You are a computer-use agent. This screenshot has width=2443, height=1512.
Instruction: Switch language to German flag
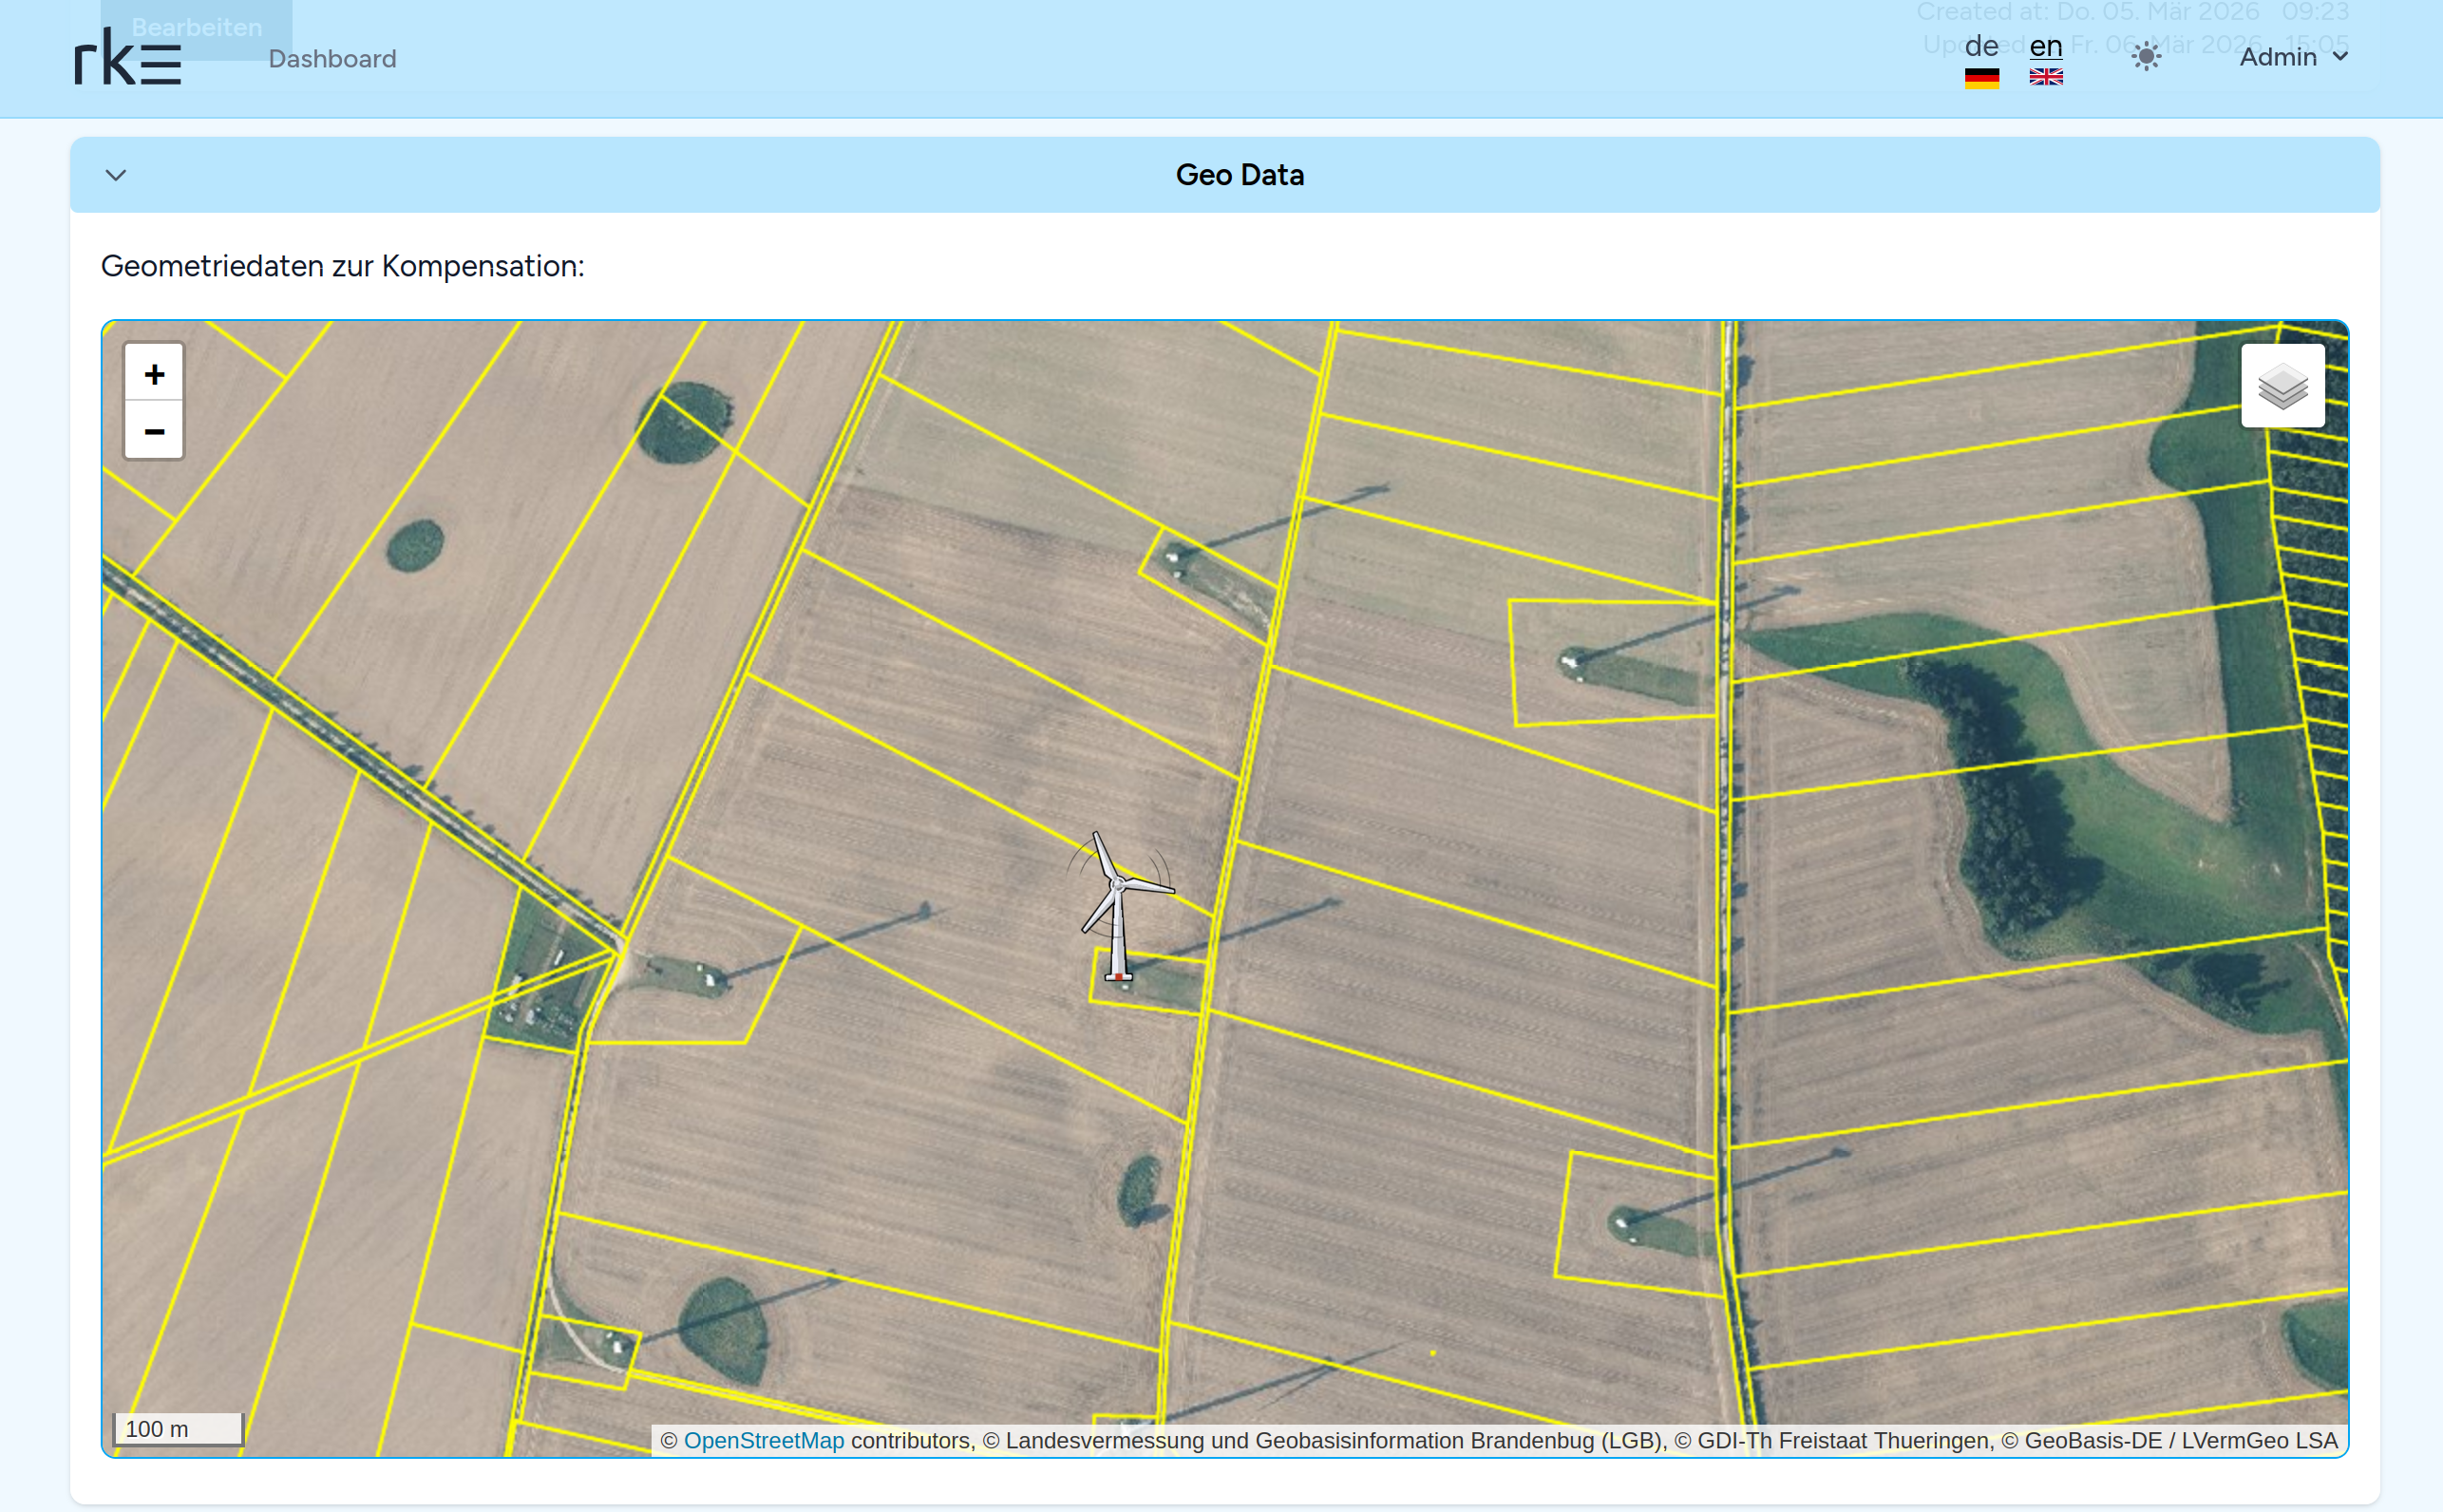(1981, 78)
